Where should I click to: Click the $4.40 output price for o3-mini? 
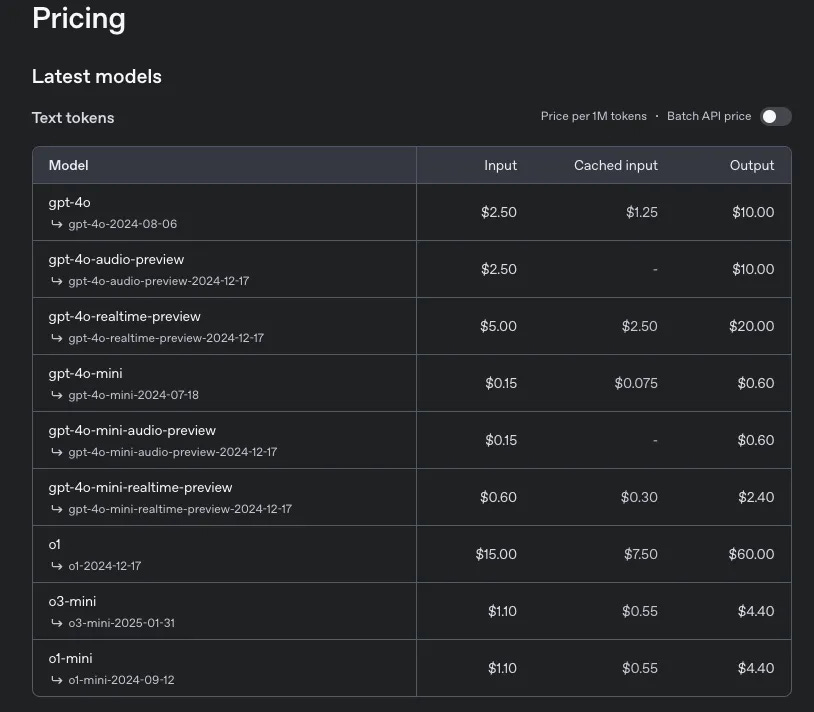pyautogui.click(x=756, y=611)
